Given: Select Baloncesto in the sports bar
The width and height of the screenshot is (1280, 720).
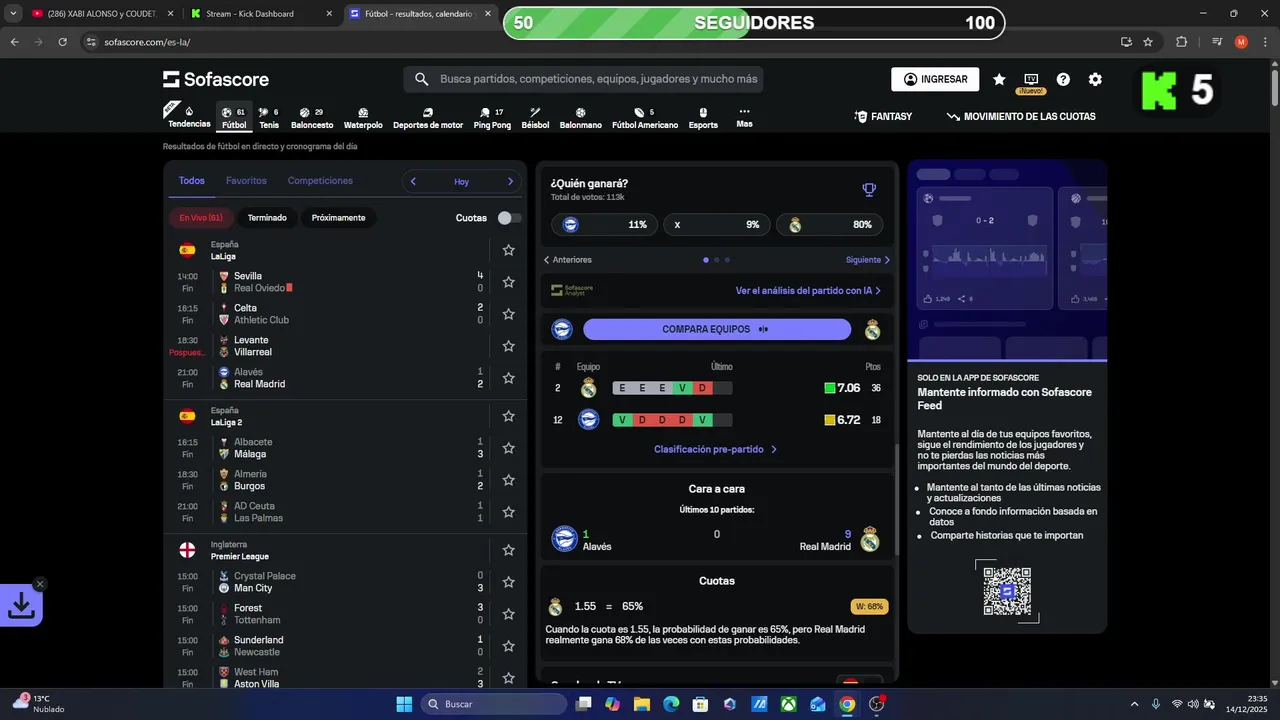Looking at the screenshot, I should [312, 118].
